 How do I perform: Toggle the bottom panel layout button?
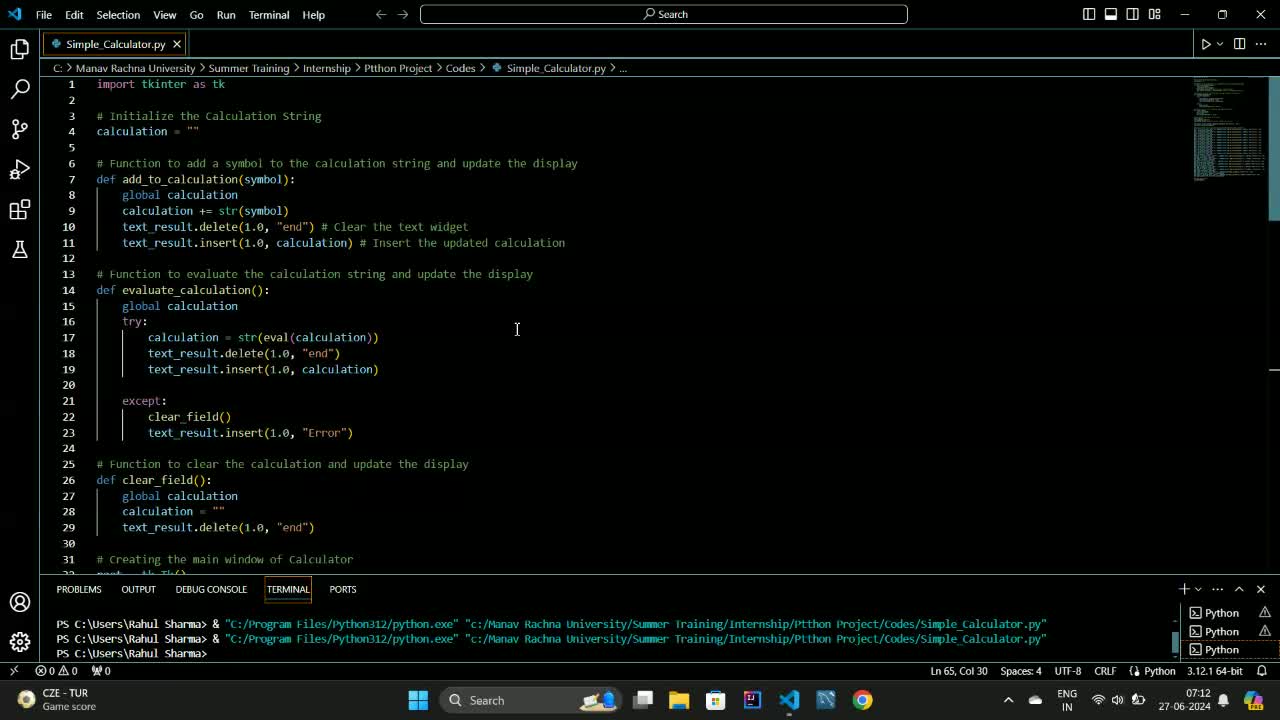pyautogui.click(x=1111, y=14)
